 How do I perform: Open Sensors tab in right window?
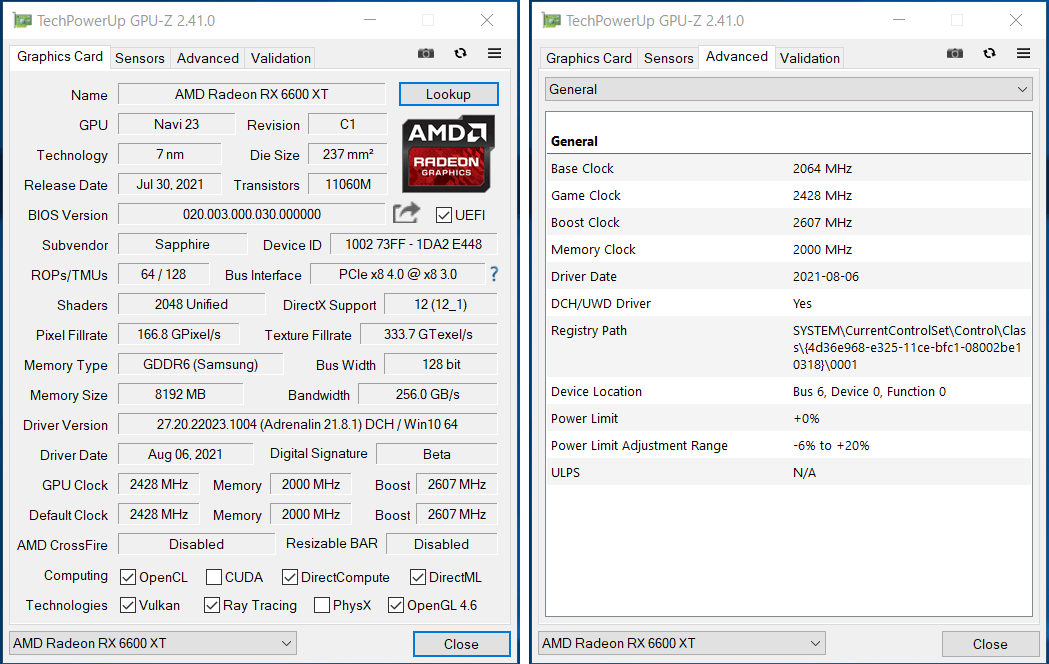click(668, 58)
